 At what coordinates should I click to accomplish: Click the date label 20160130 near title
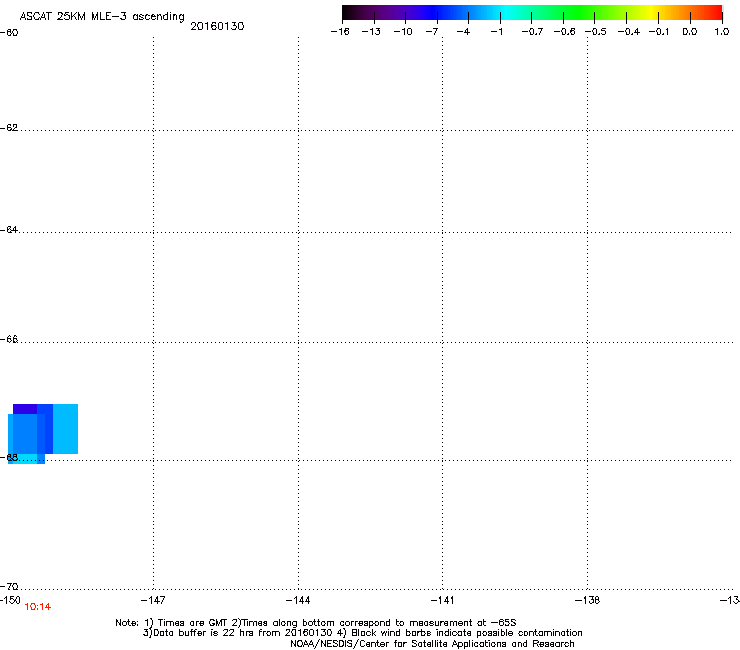(217, 26)
